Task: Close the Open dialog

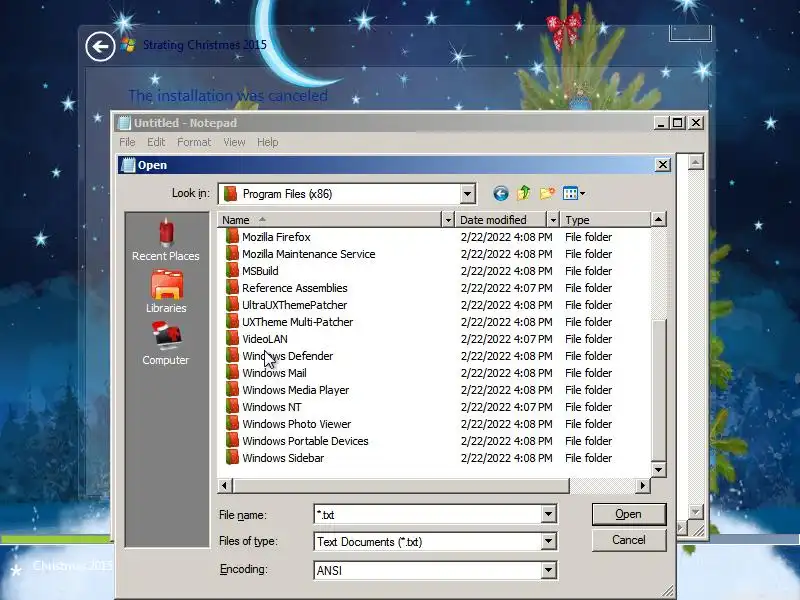Action: tap(662, 165)
